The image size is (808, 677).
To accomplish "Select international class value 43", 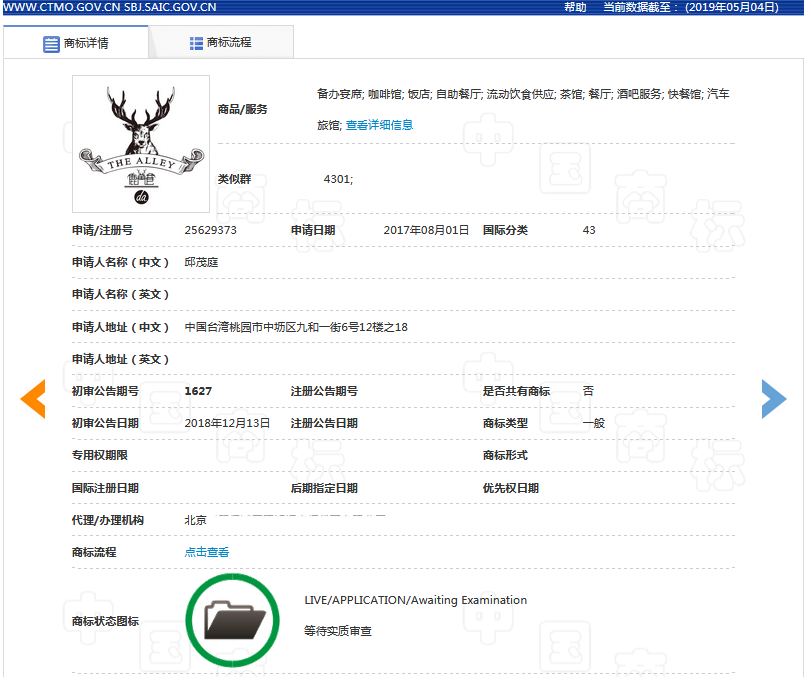I will 589,230.
